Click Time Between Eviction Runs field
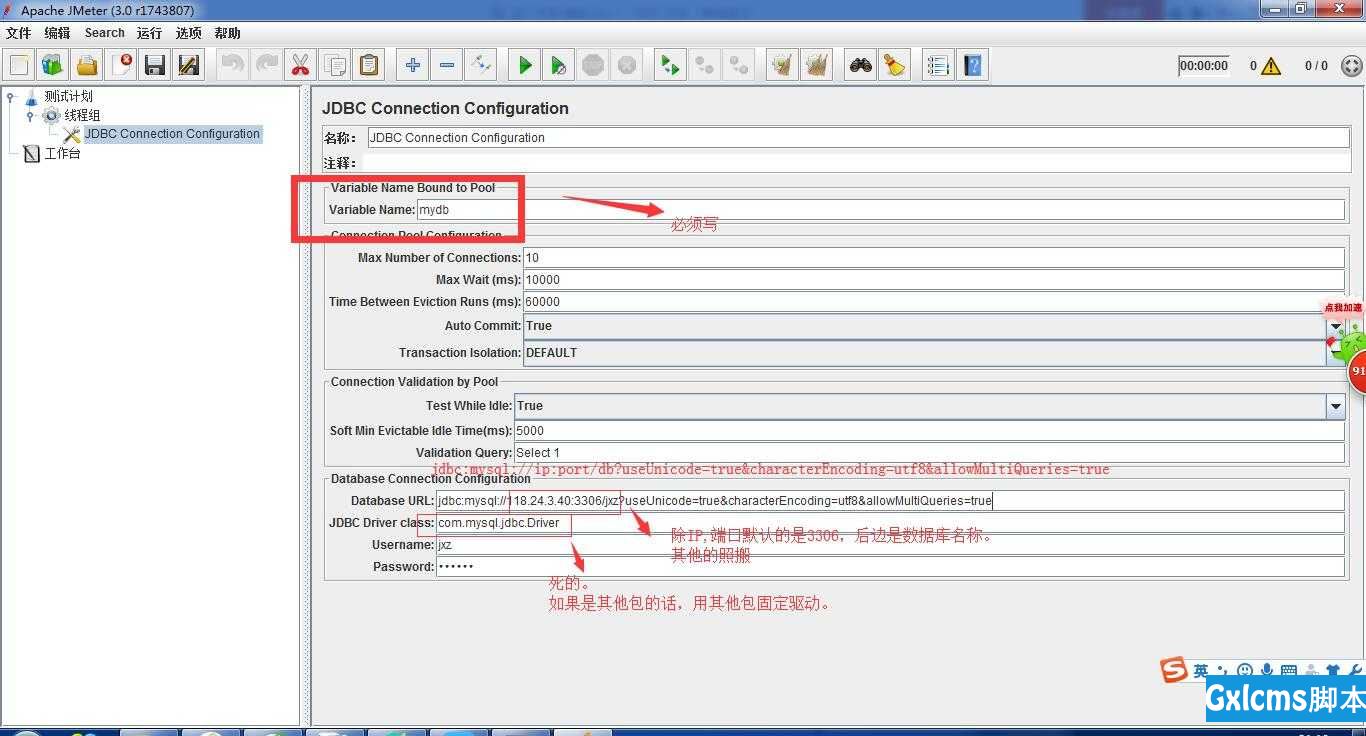1366x736 pixels. pos(934,302)
